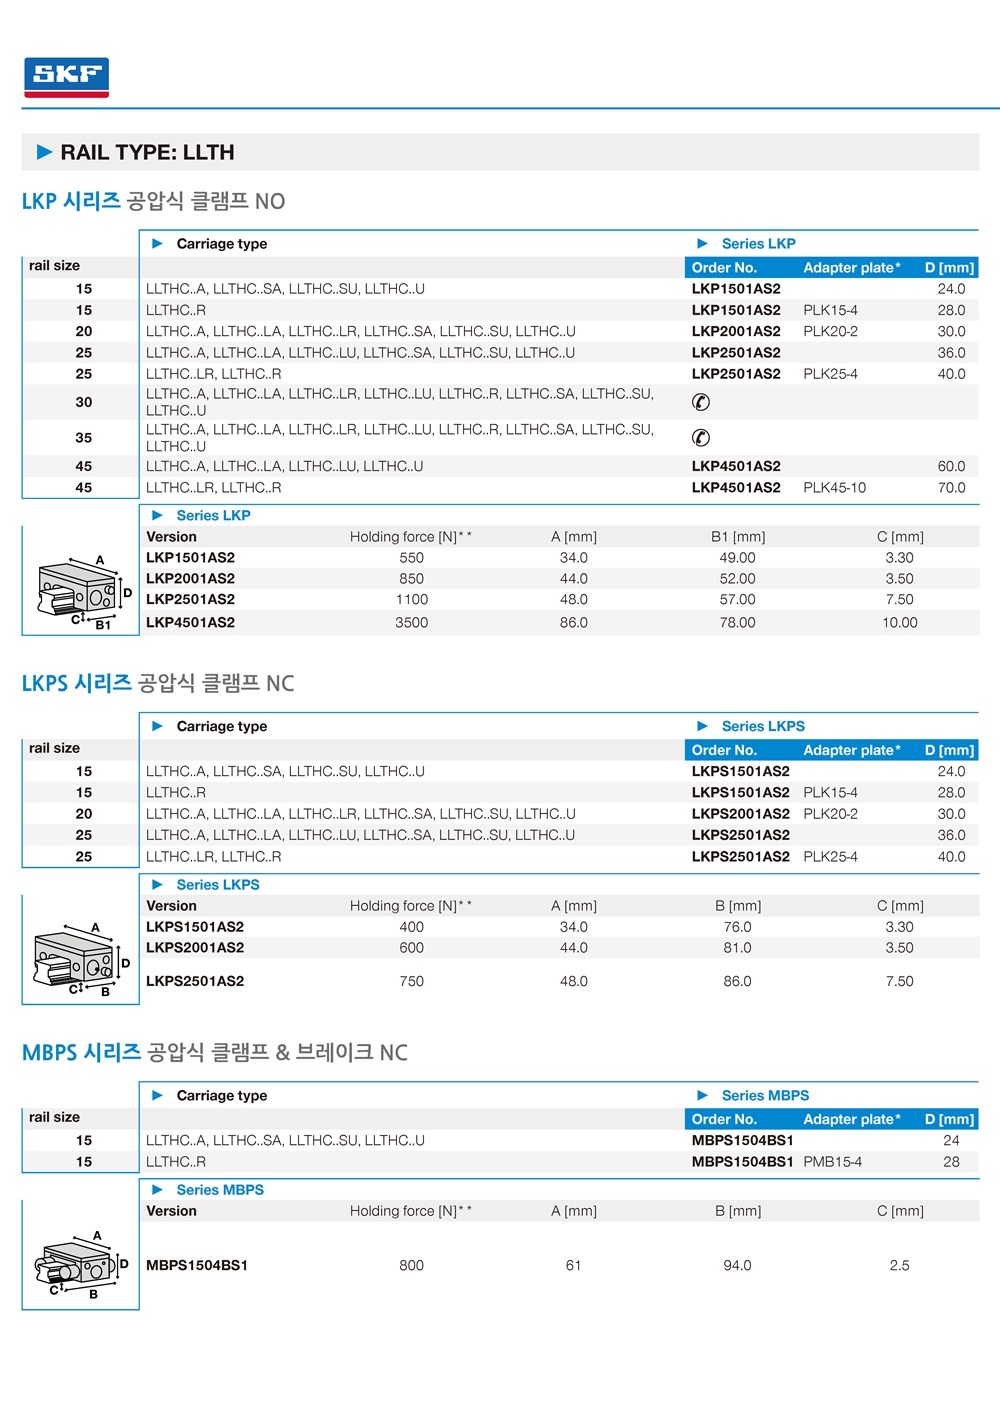Screen dimensions: 1000x1415
Task: Click the B1 value "49.00"
Action: click(737, 558)
